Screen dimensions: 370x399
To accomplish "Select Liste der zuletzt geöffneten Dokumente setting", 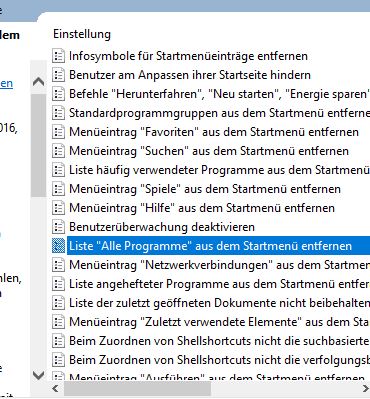I will [x=219, y=303].
